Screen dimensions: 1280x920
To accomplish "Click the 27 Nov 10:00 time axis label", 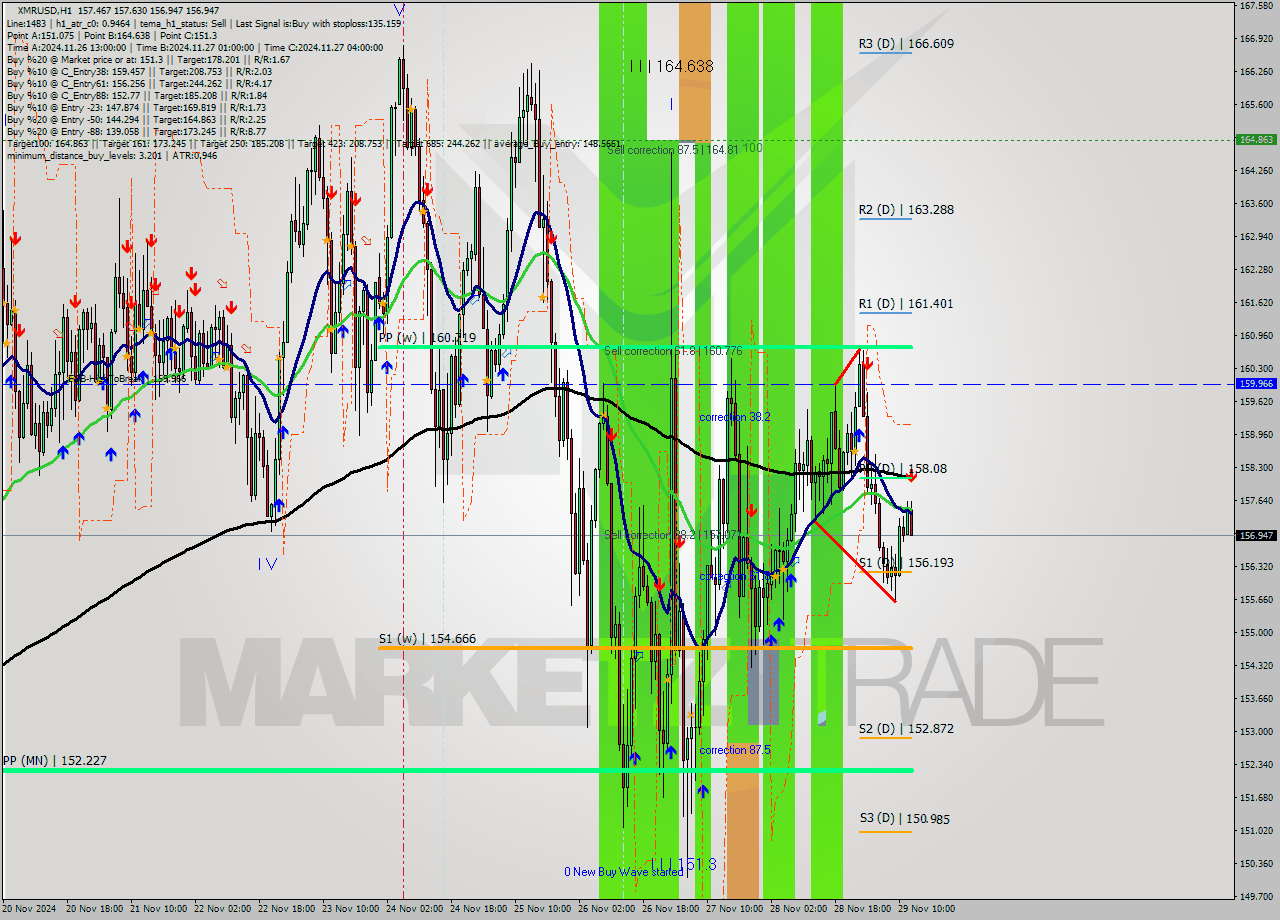I will coord(733,909).
